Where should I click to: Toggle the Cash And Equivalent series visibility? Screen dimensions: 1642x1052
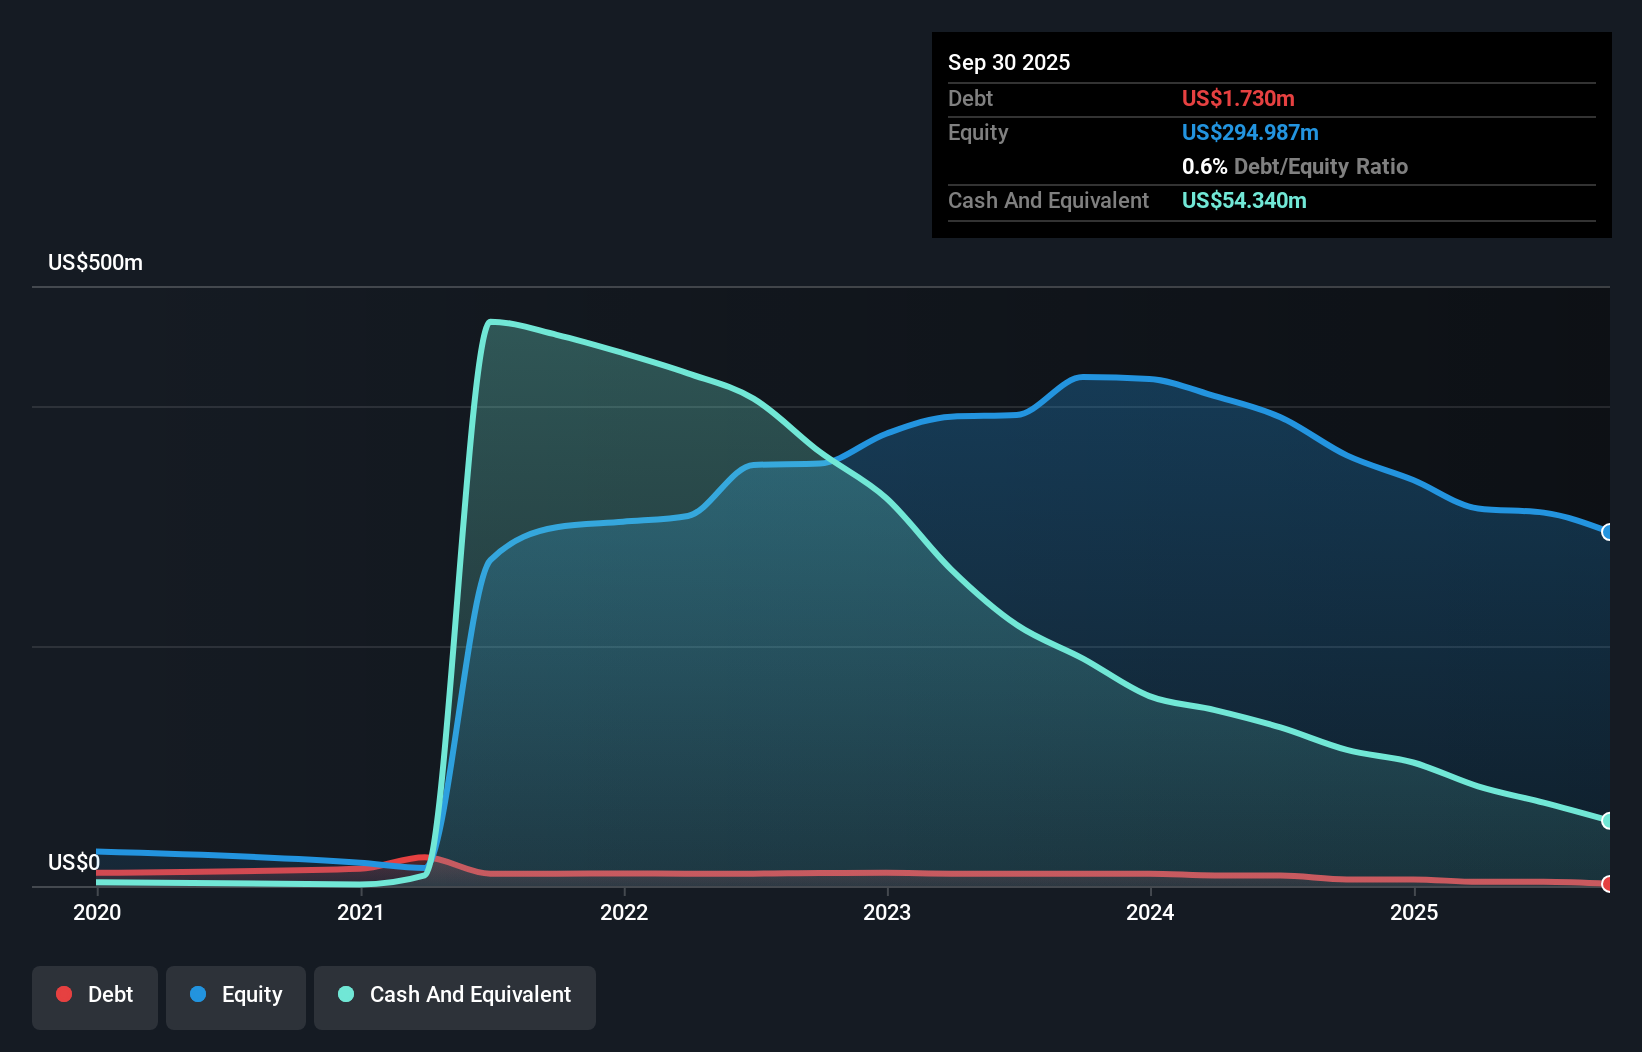455,995
